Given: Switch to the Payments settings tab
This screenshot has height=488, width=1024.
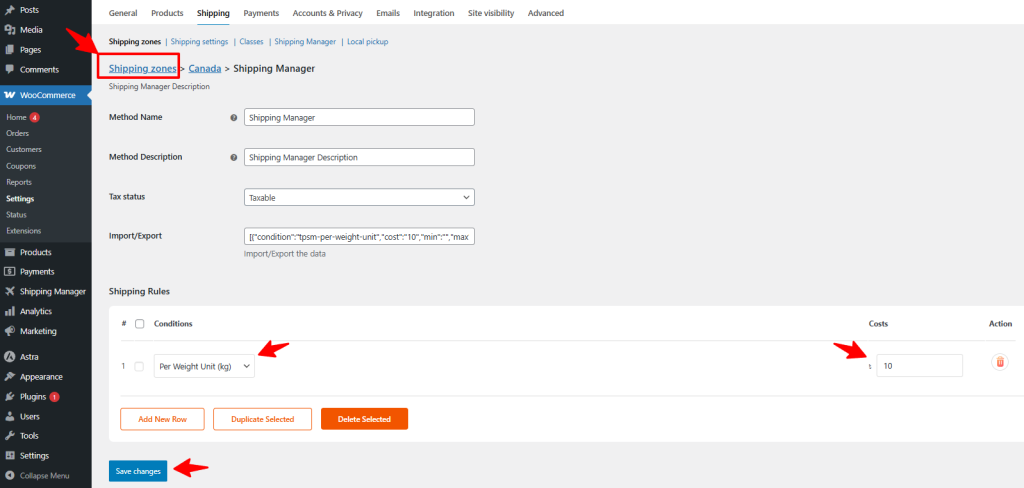Looking at the screenshot, I should [x=261, y=13].
